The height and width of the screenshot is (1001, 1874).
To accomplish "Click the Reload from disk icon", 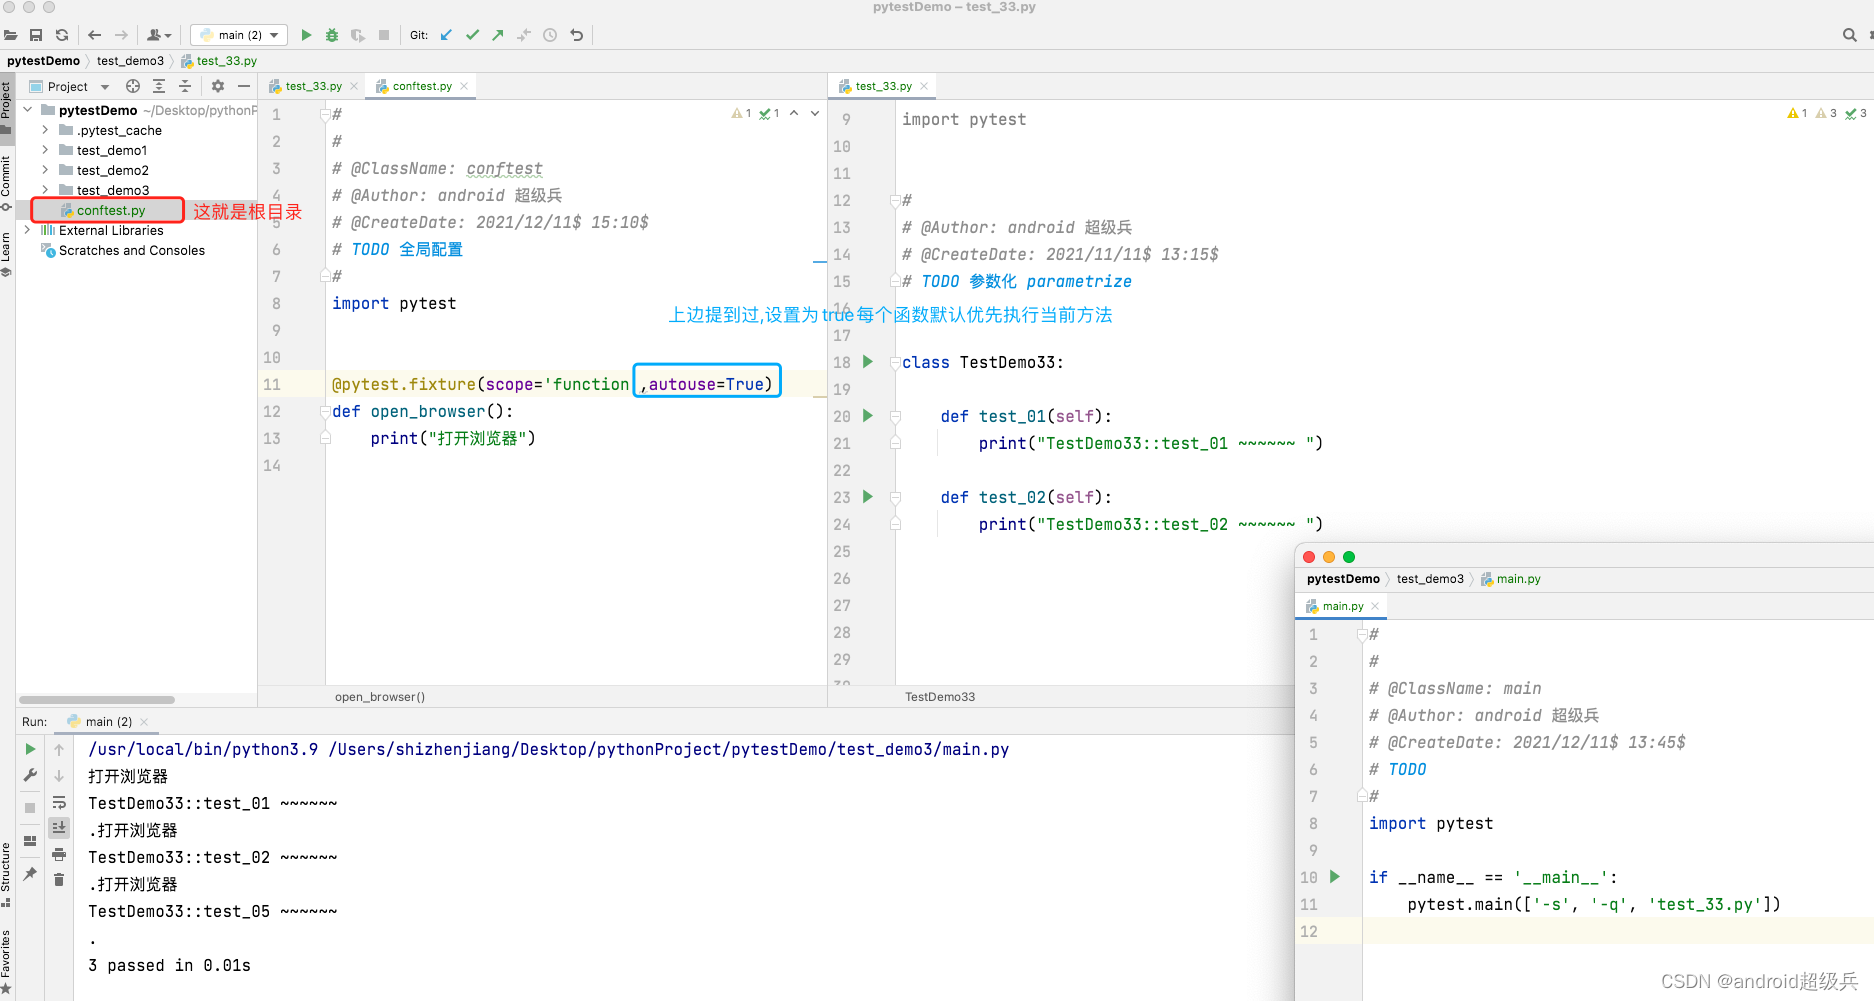I will point(62,35).
